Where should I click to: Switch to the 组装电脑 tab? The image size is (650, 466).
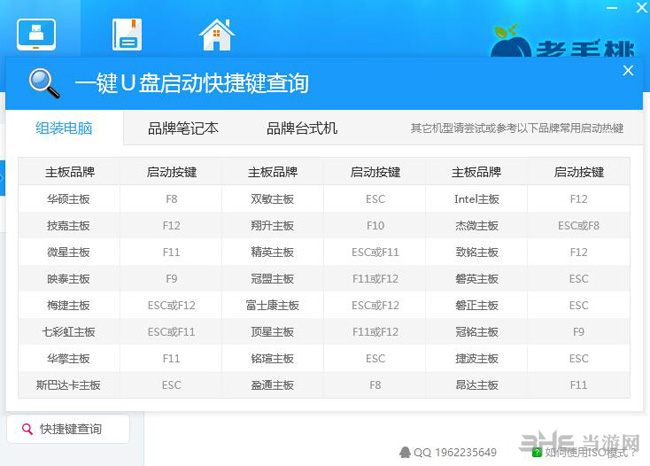pos(64,128)
